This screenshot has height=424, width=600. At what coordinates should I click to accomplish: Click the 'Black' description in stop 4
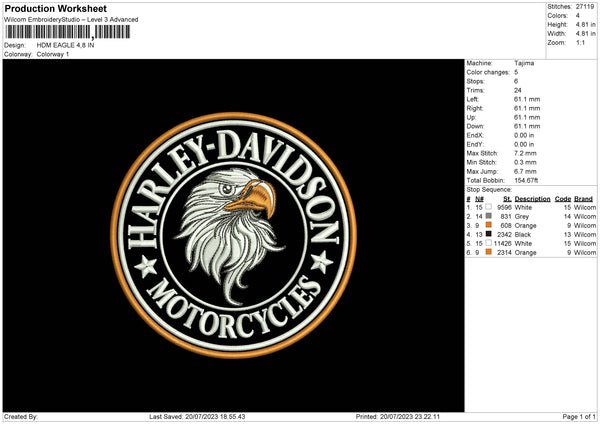[x=523, y=235]
